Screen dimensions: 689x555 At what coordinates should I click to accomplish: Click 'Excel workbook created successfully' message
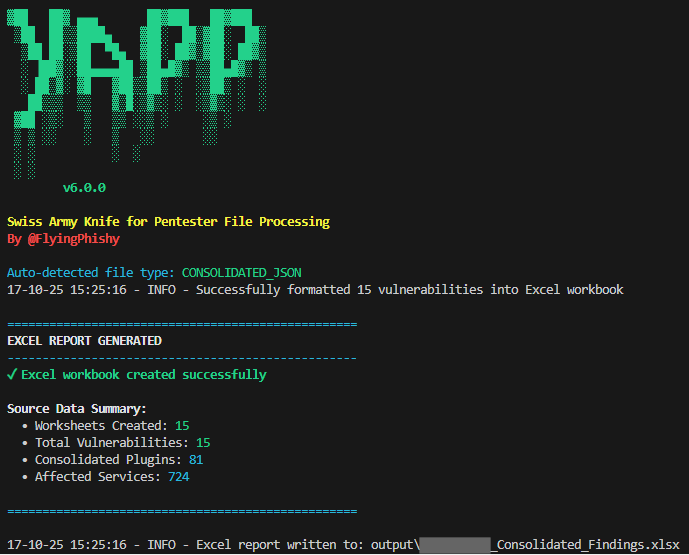click(x=144, y=375)
